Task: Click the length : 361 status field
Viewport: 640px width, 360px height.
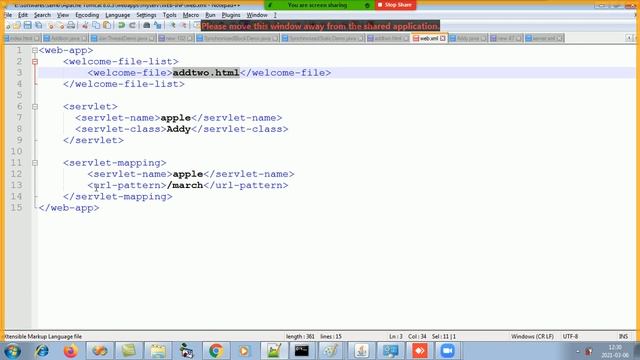Action: point(300,336)
